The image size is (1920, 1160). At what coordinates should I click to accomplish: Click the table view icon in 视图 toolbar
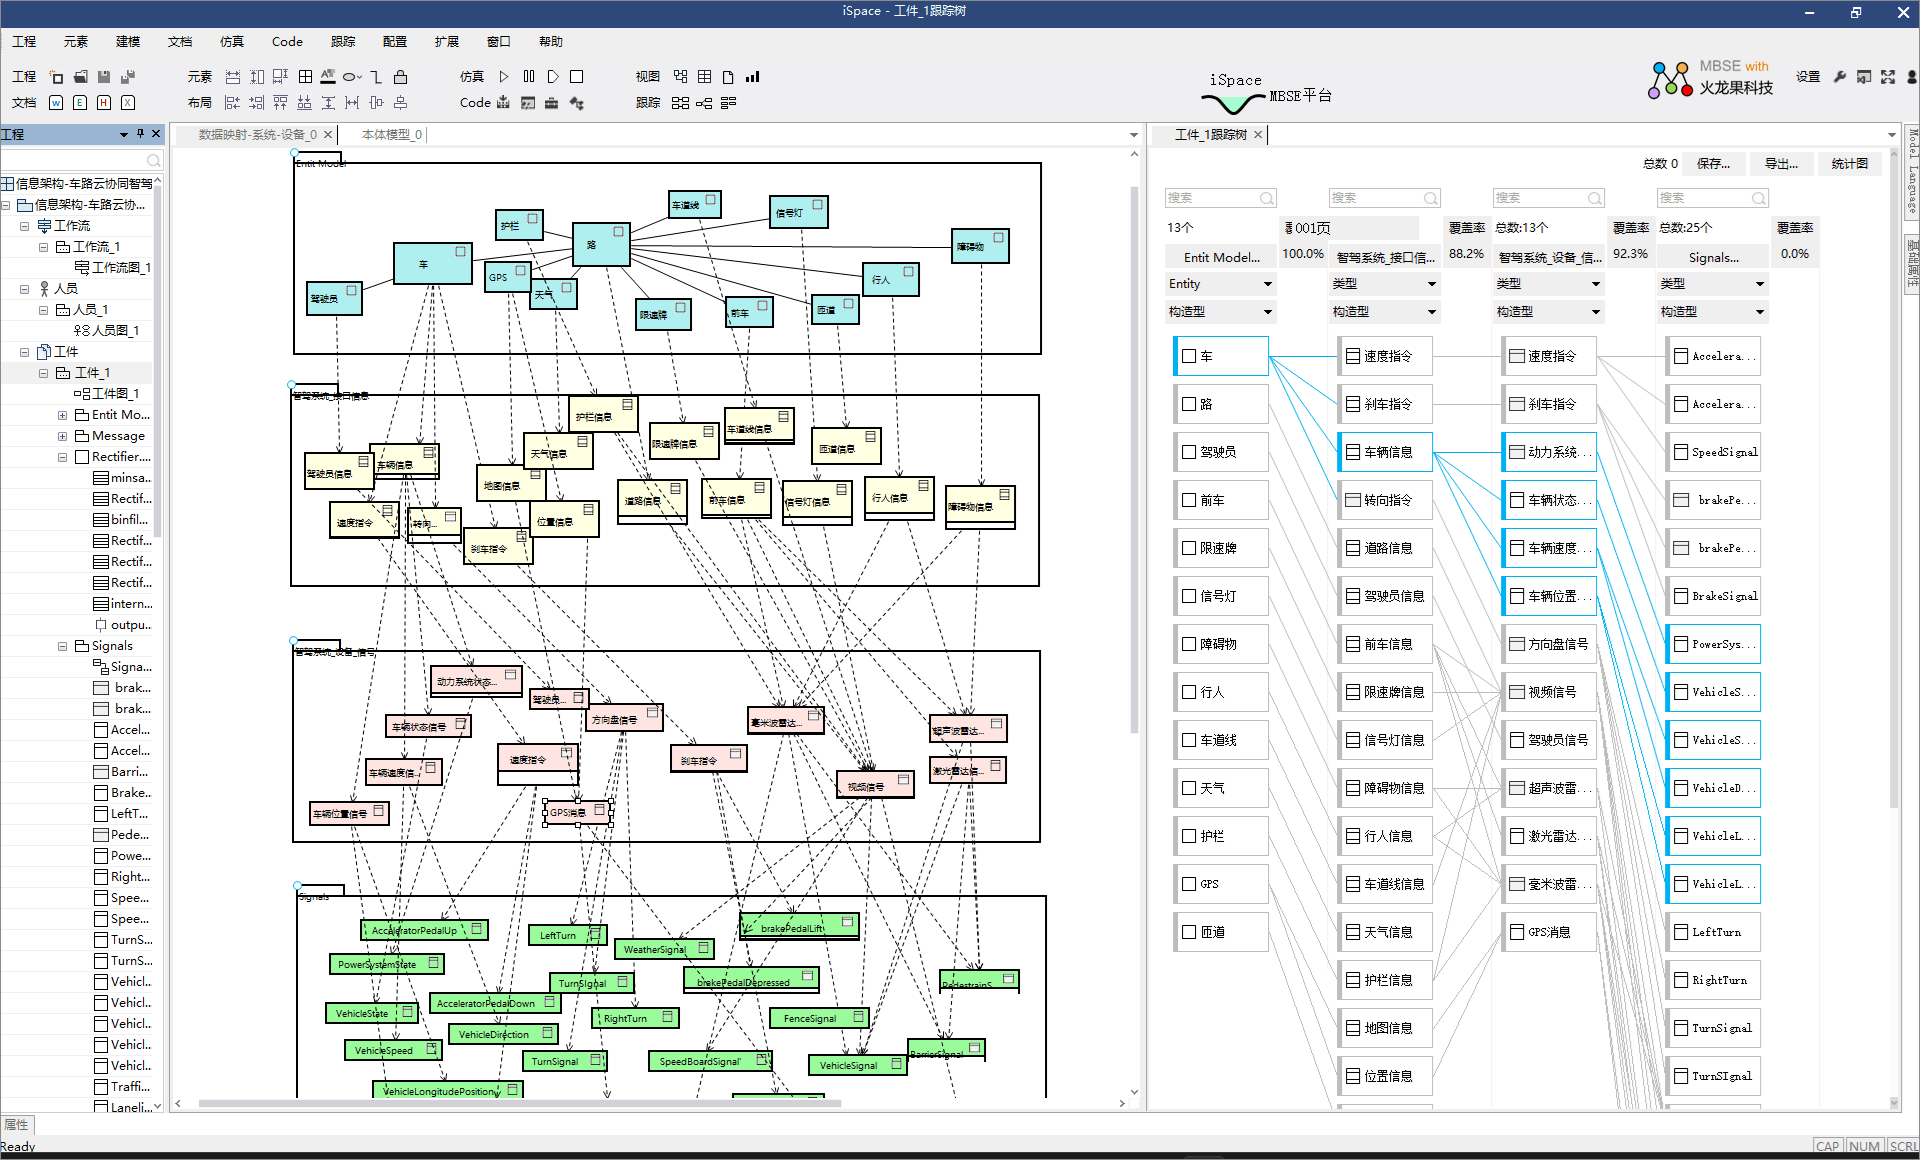[x=705, y=77]
